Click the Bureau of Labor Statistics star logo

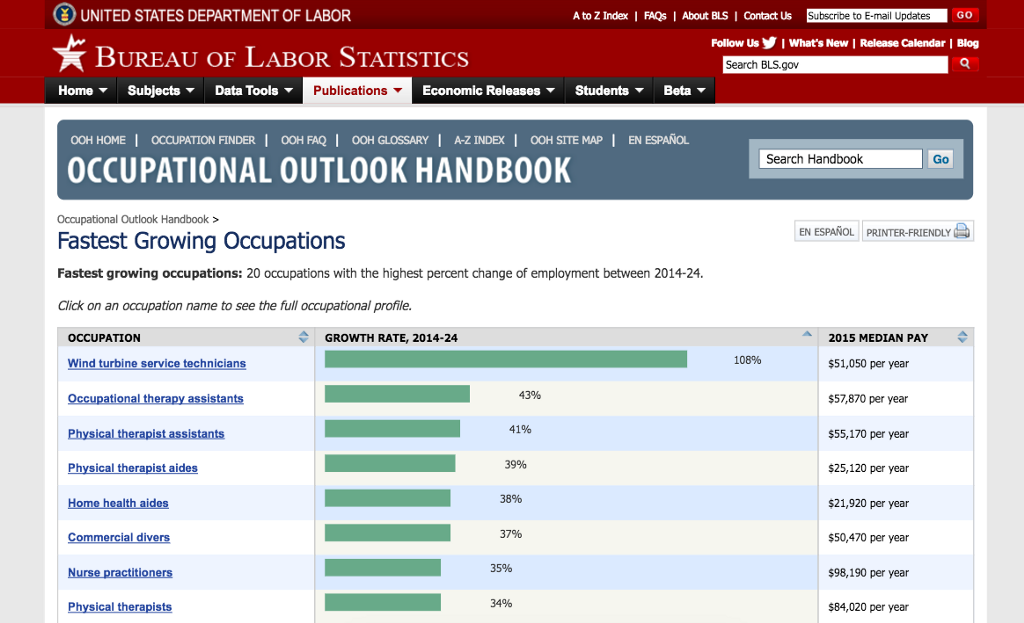tap(69, 54)
